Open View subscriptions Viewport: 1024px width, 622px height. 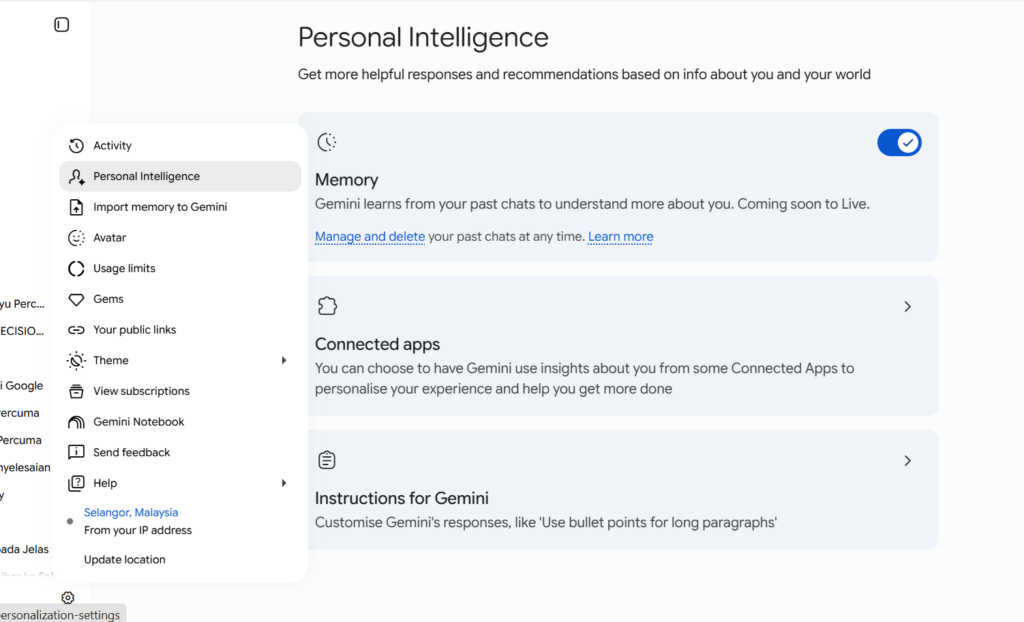tap(180, 391)
